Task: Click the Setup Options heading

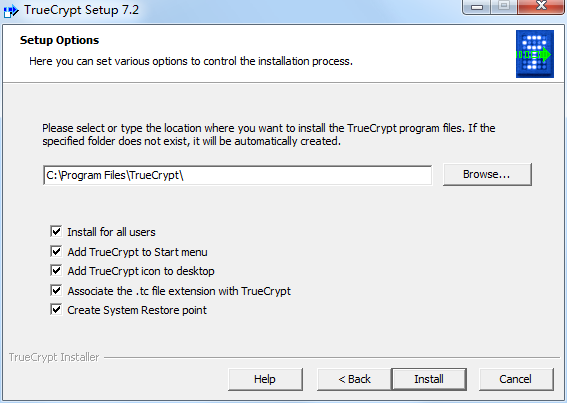Action: 59,40
